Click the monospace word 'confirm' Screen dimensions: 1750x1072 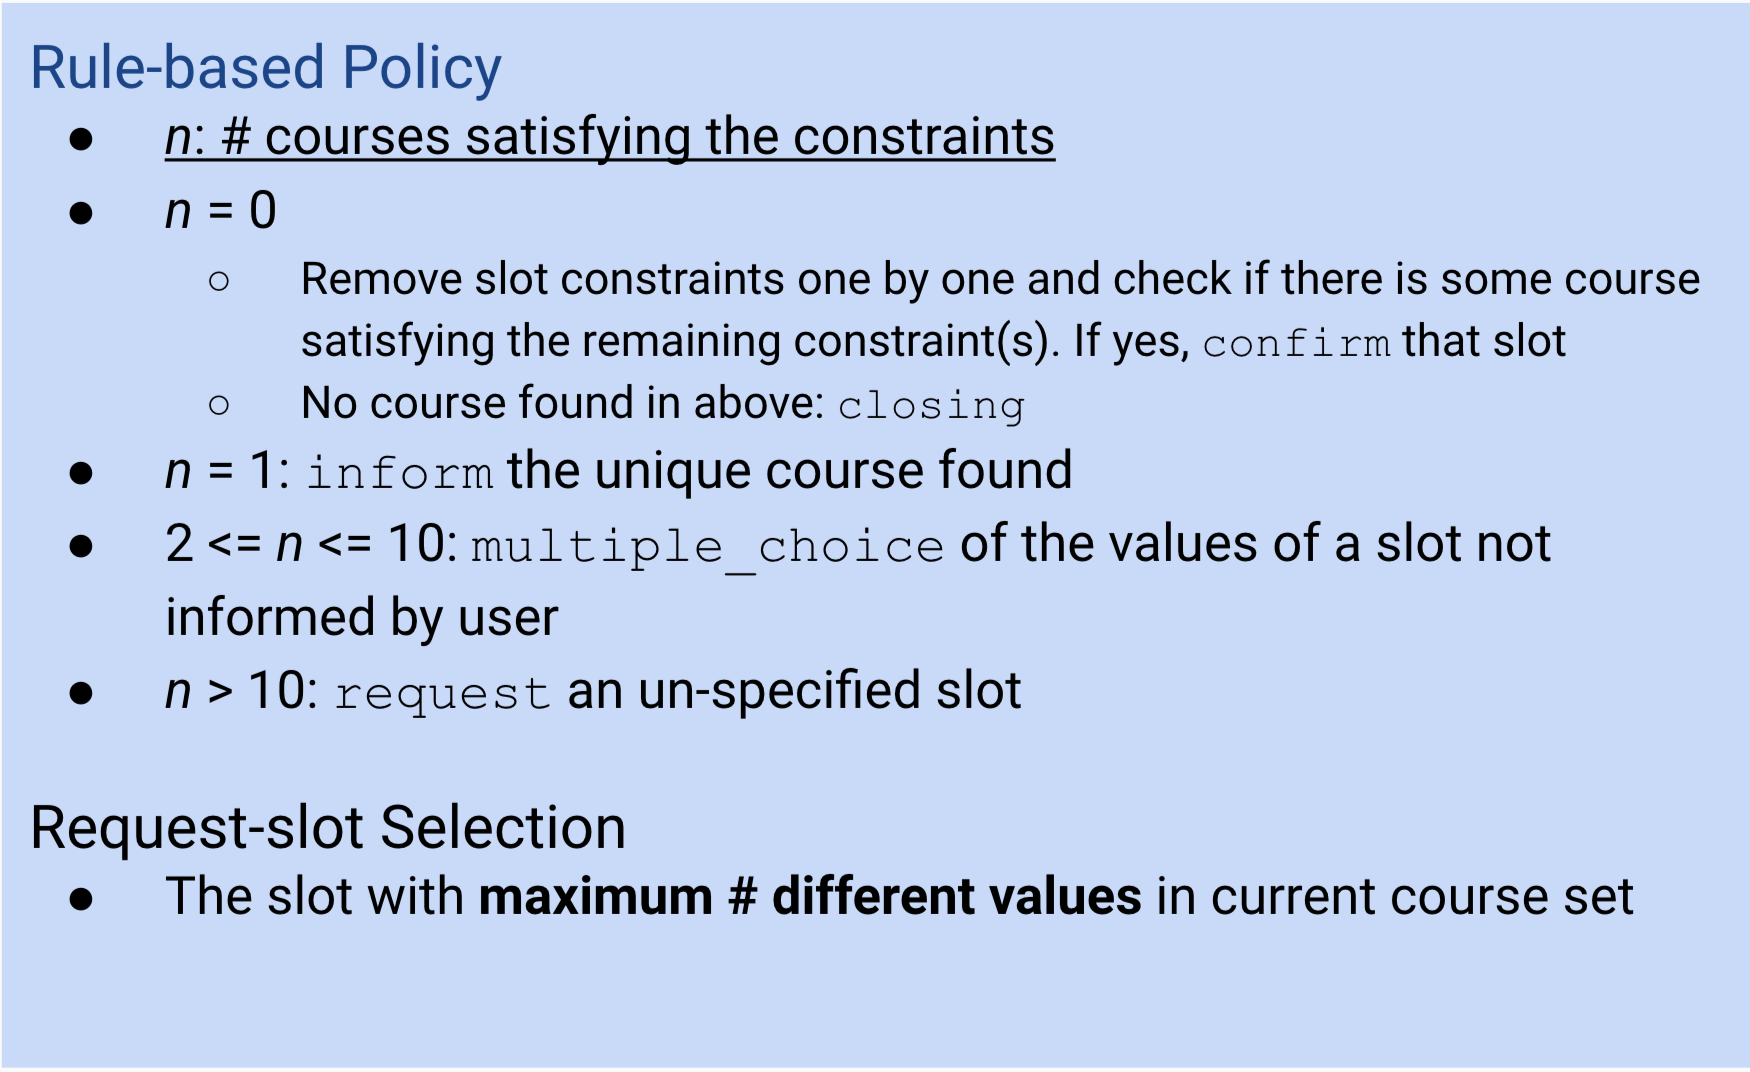1296,344
